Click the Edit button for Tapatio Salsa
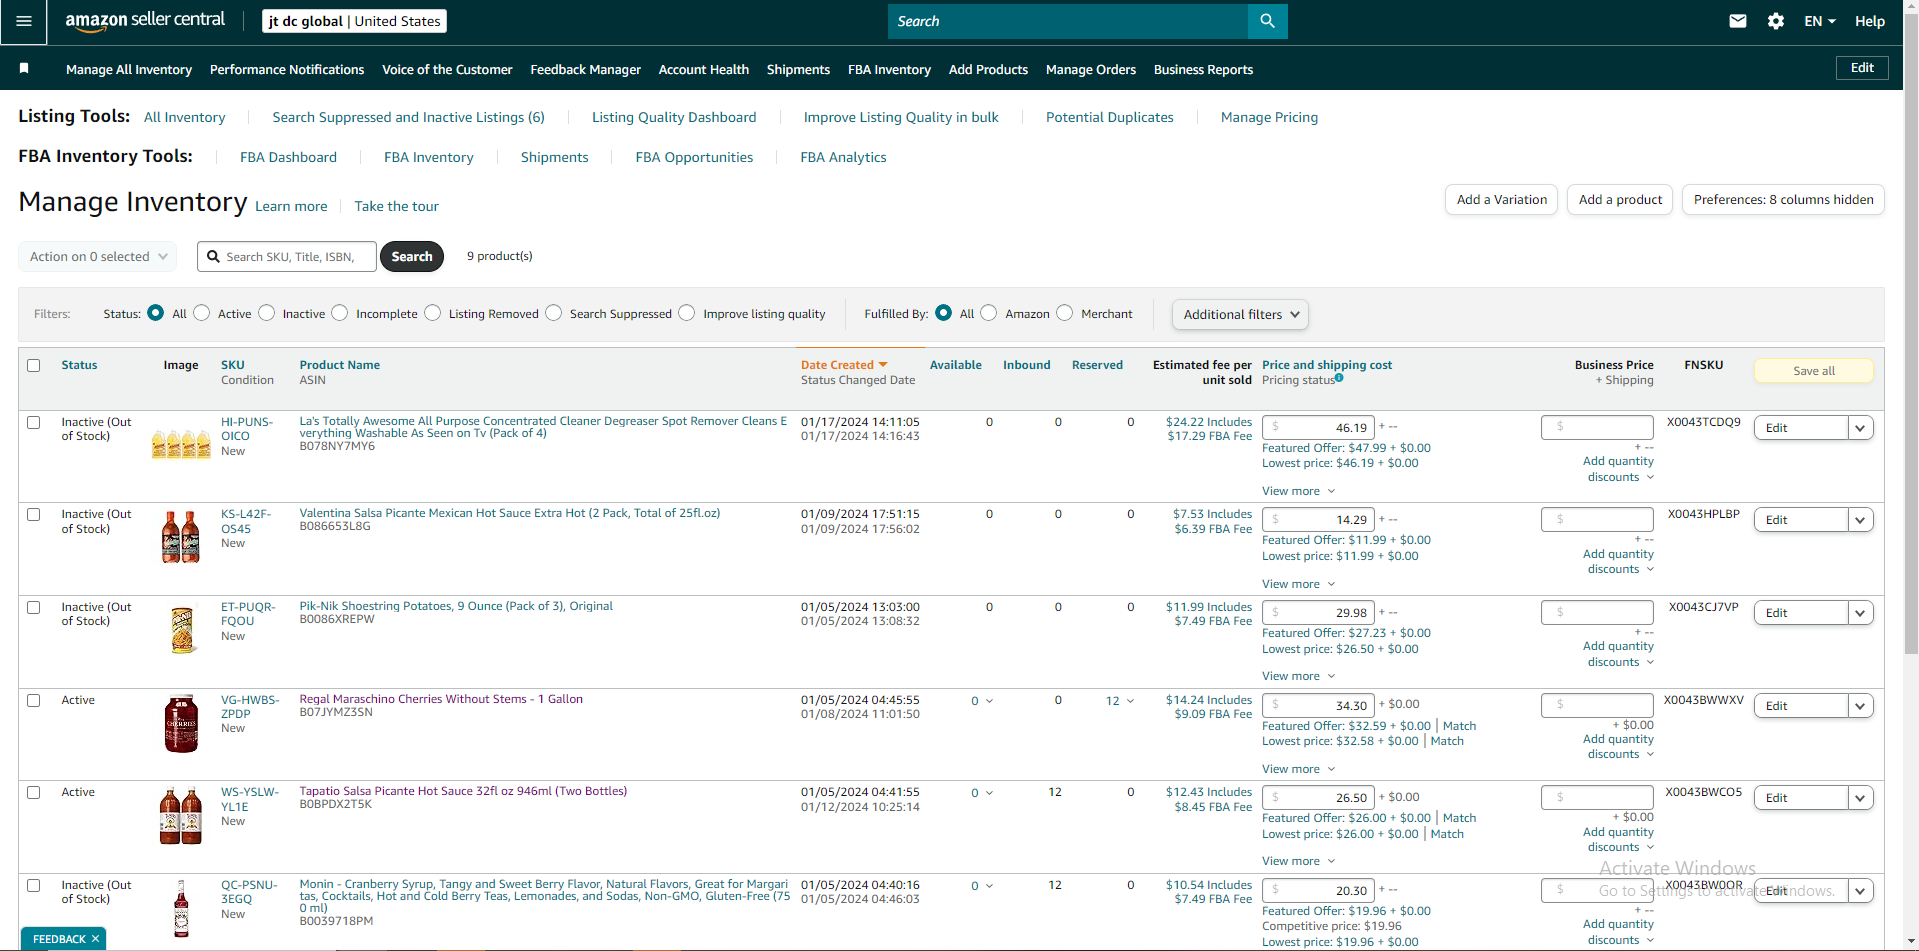The image size is (1919, 951). [1800, 798]
